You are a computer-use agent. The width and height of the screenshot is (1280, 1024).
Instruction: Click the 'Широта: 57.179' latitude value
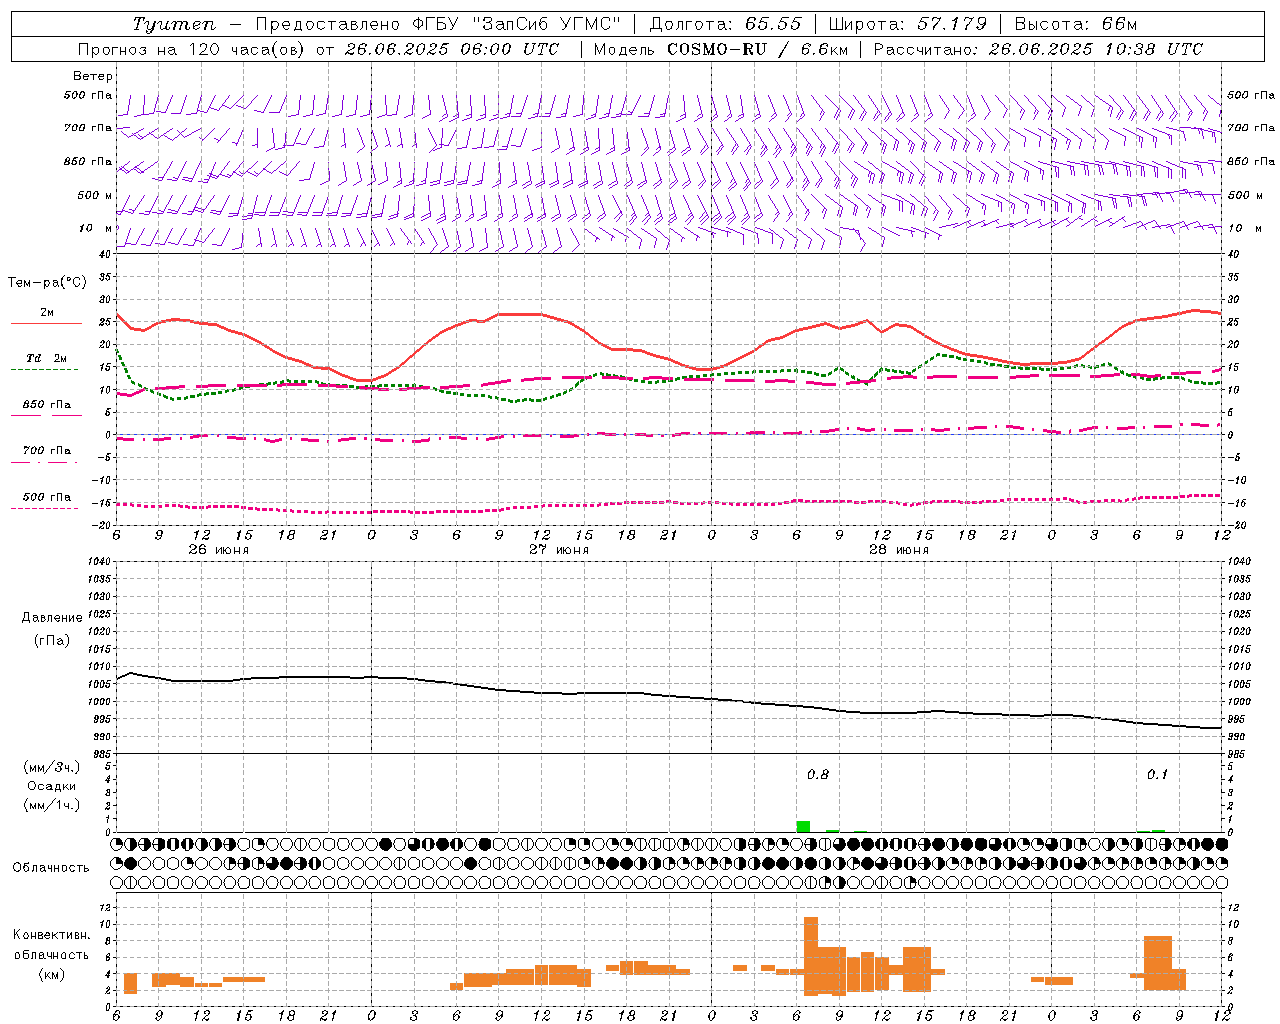tap(908, 24)
